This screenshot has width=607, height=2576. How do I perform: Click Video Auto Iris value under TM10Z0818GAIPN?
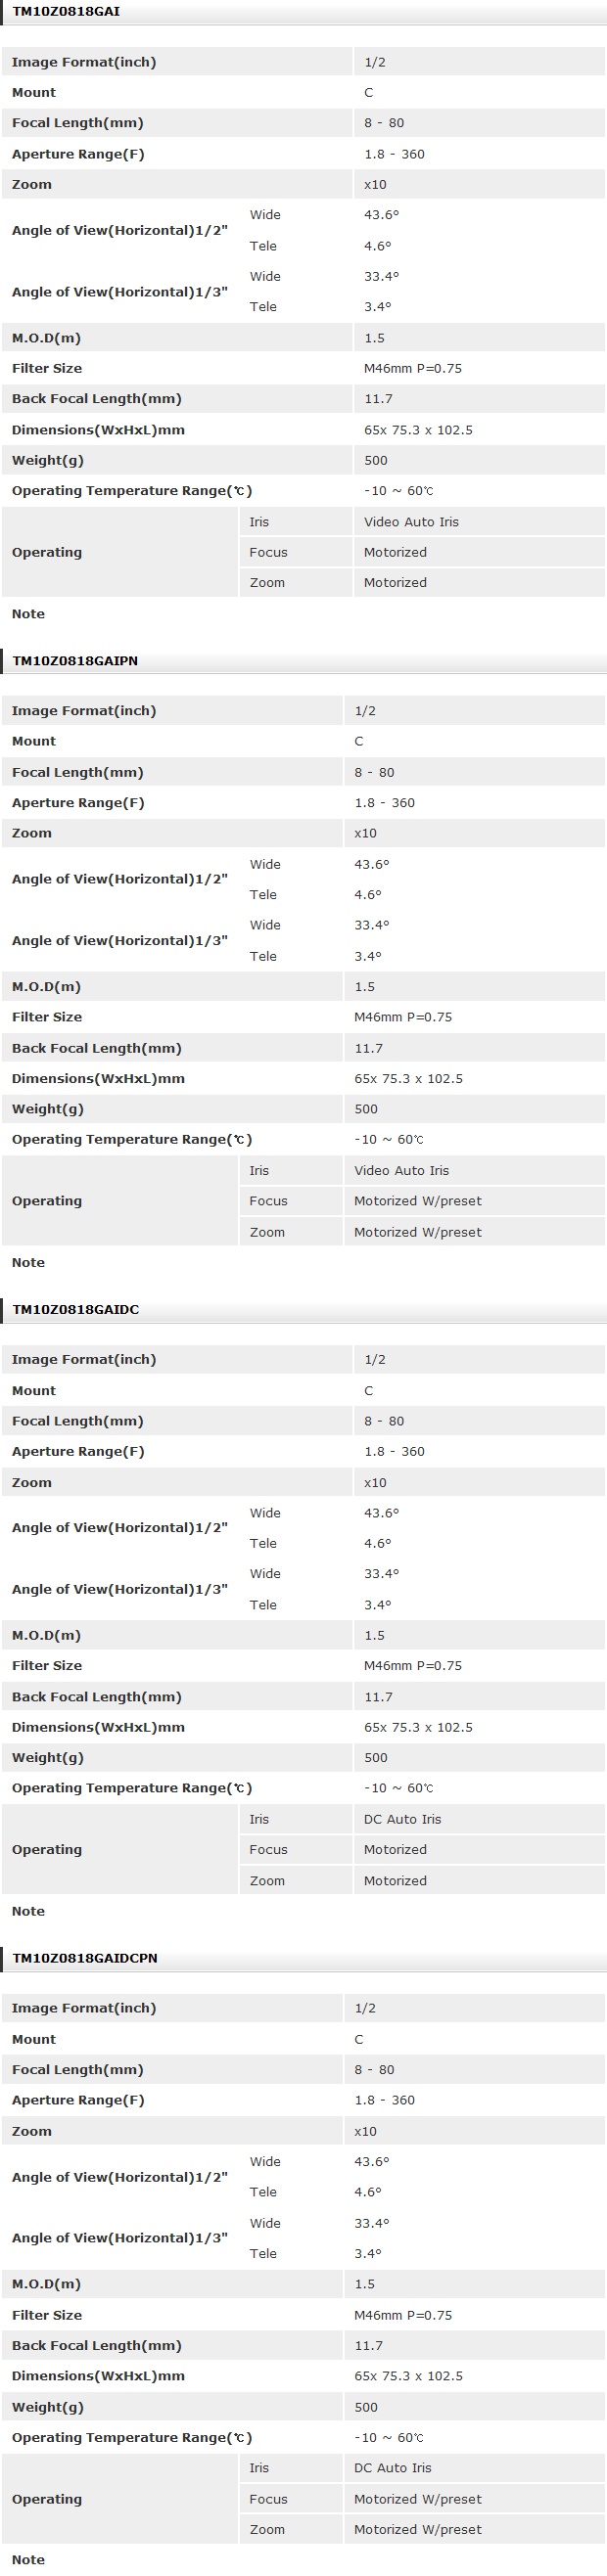[401, 1170]
